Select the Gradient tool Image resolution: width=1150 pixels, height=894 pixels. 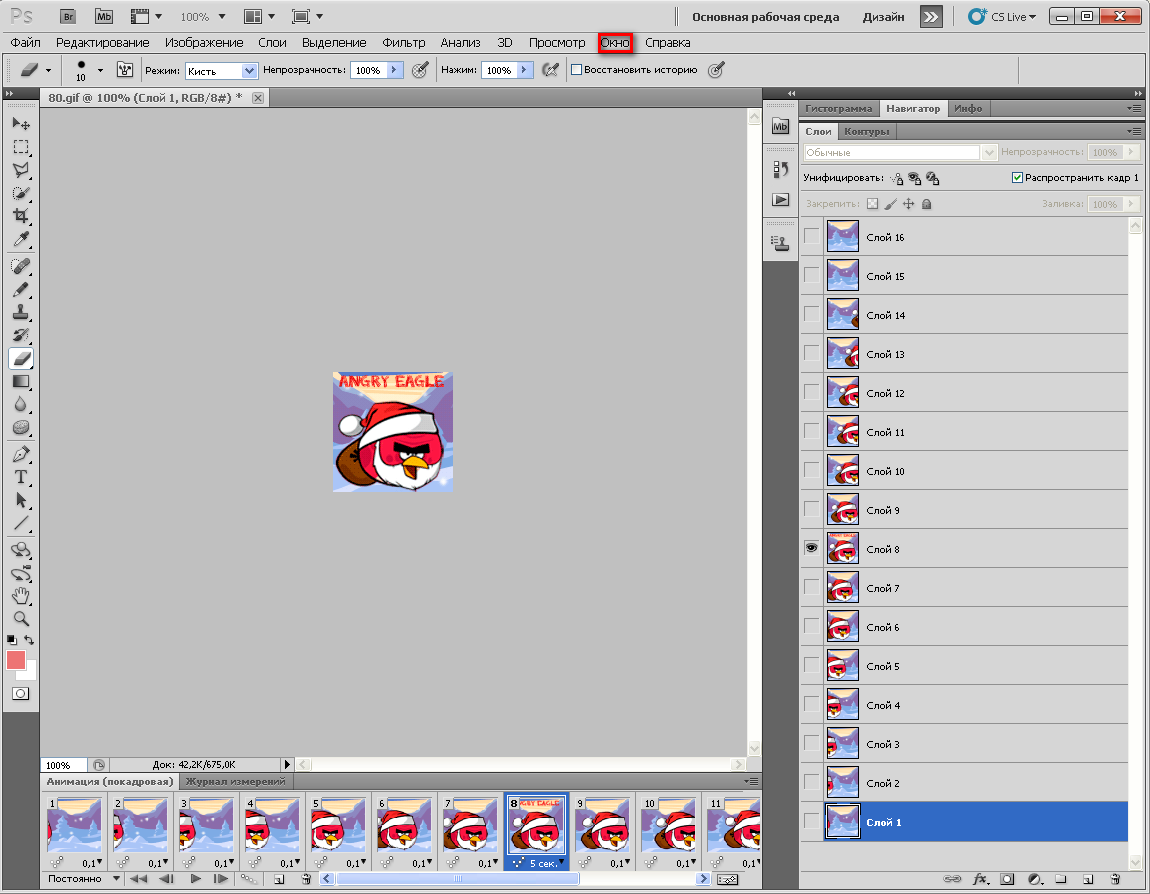(20, 381)
